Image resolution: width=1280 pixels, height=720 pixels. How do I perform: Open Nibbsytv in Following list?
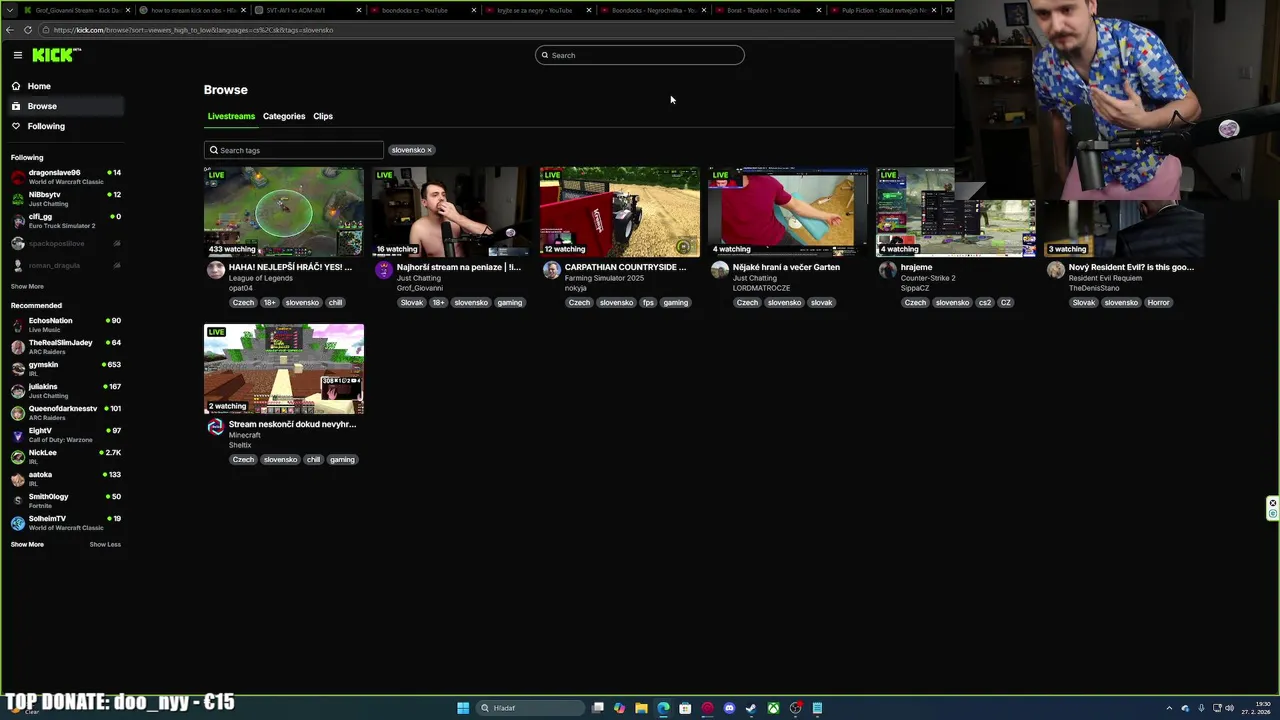pos(66,199)
